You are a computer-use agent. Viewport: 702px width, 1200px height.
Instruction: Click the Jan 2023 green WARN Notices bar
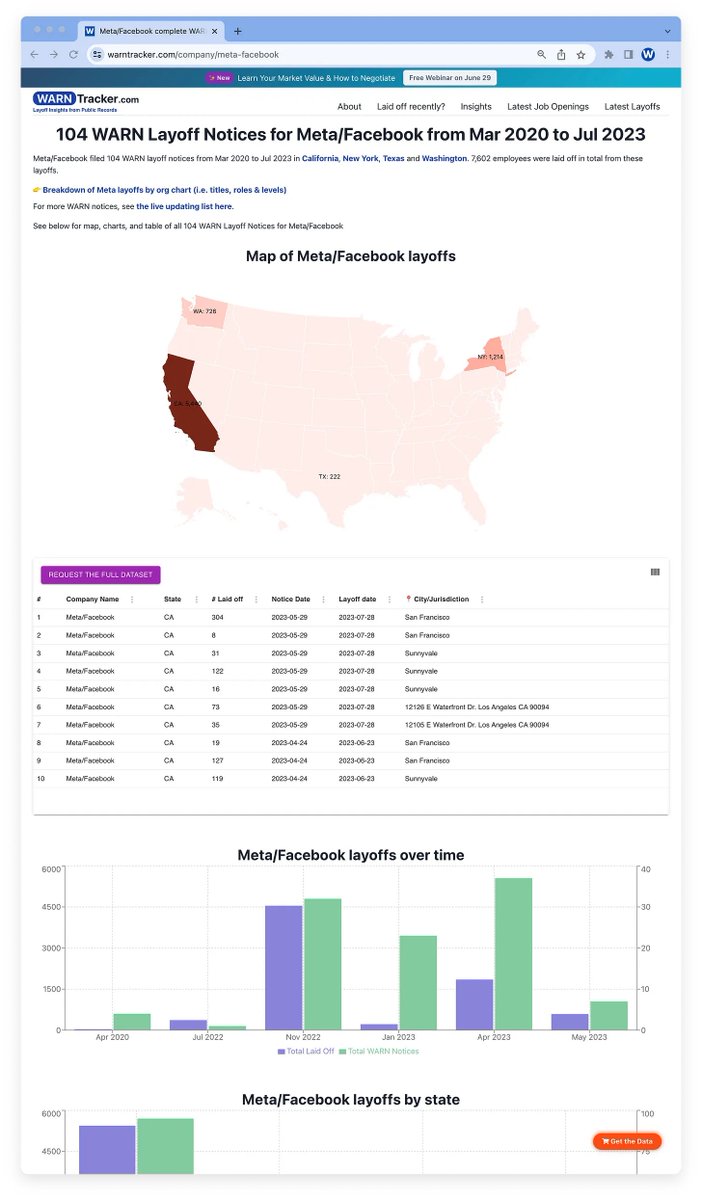pyautogui.click(x=418, y=982)
